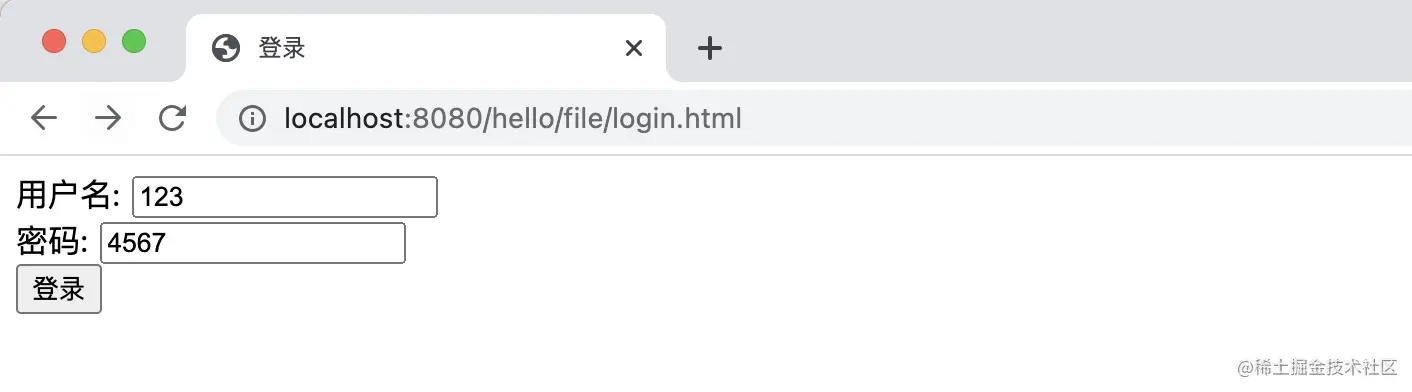Click the 稀土掘金技术社区 watermark text
1412x392 pixels.
pos(1325,368)
